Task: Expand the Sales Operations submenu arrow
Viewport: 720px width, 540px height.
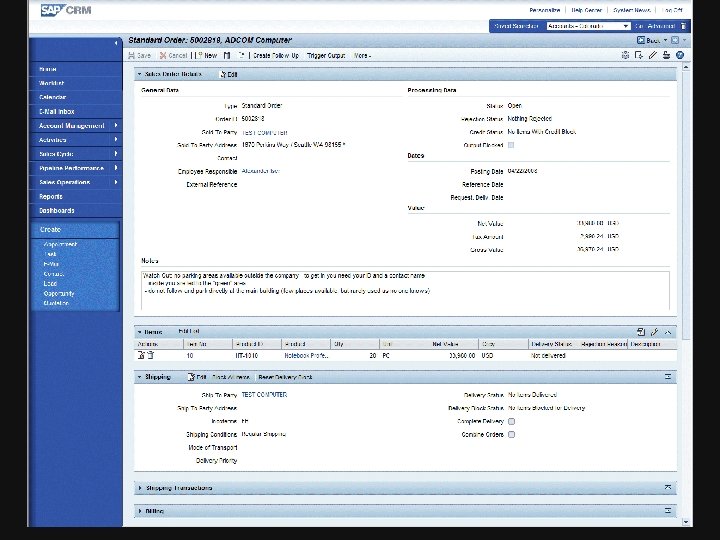Action: click(x=116, y=182)
